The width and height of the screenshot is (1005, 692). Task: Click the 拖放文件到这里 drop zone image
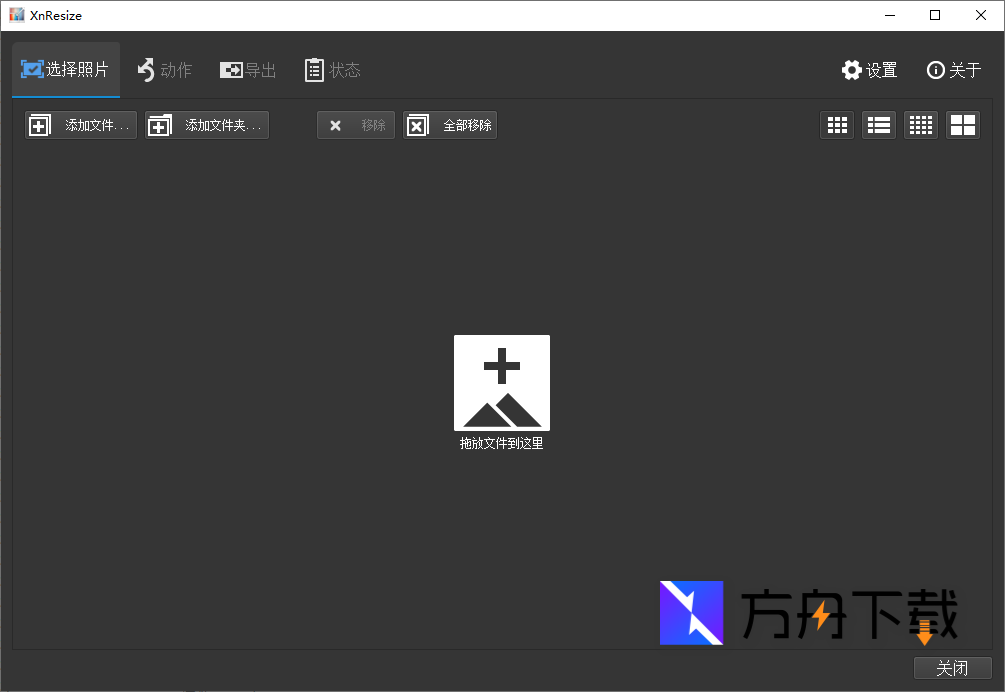click(x=502, y=383)
